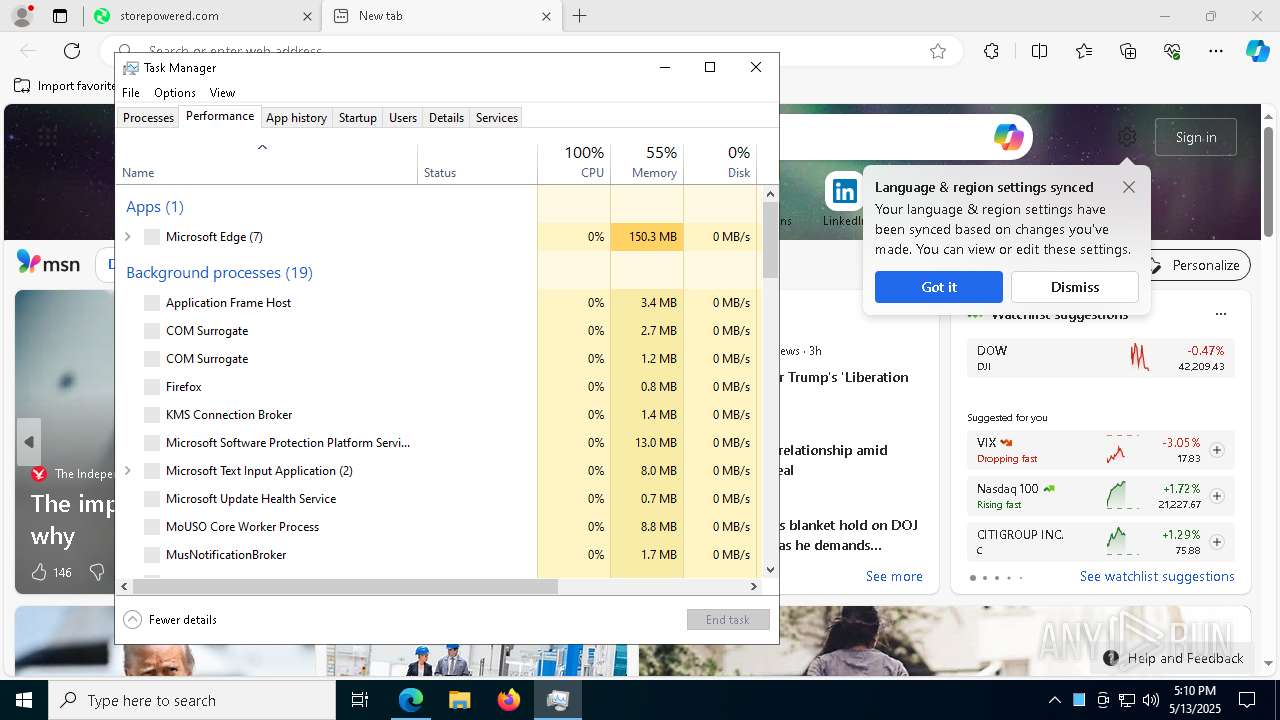Open Task Manager View menu
The height and width of the screenshot is (720, 1280).
[x=222, y=93]
